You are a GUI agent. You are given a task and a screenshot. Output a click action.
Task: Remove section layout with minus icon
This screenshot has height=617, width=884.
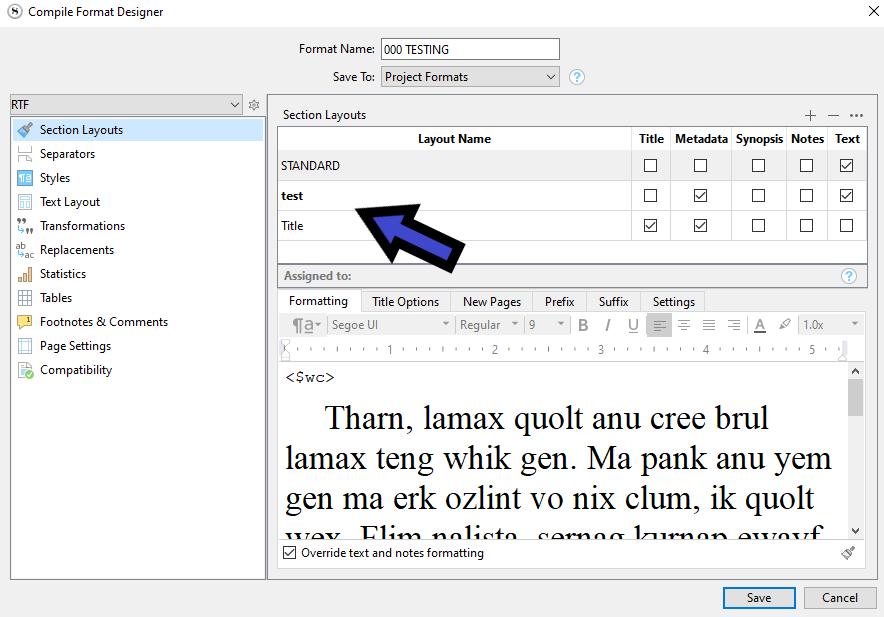tap(833, 116)
